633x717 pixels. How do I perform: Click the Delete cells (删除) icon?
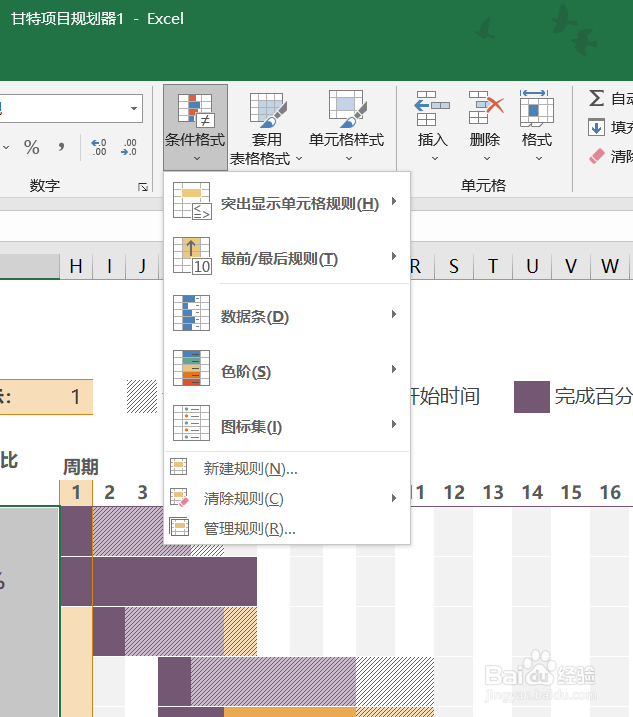pyautogui.click(x=485, y=108)
